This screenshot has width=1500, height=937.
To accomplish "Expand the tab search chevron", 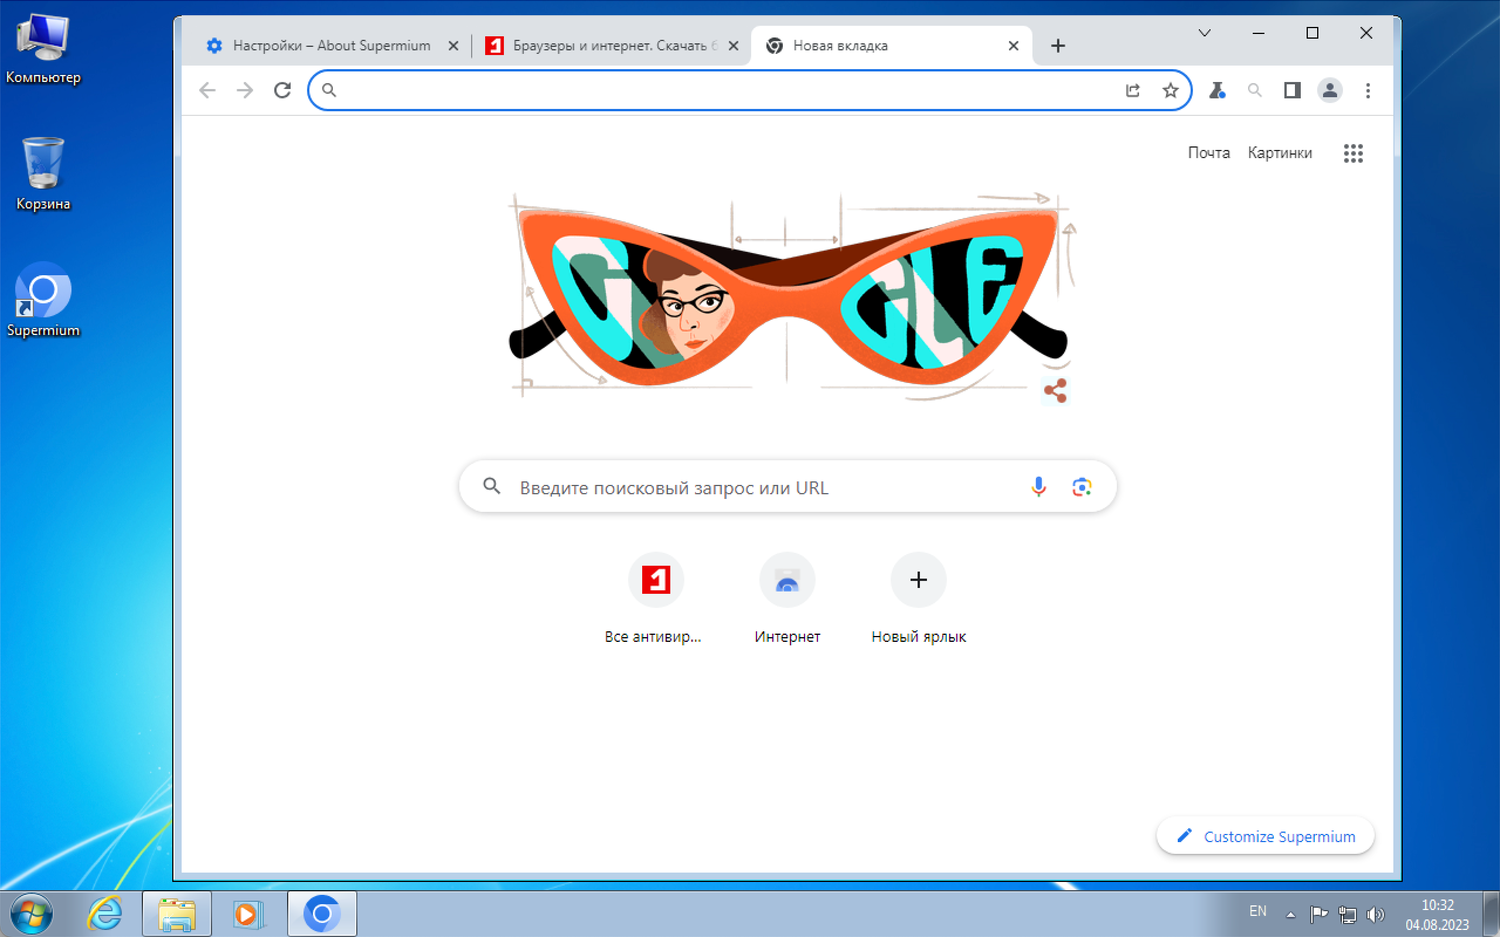I will pyautogui.click(x=1205, y=33).
